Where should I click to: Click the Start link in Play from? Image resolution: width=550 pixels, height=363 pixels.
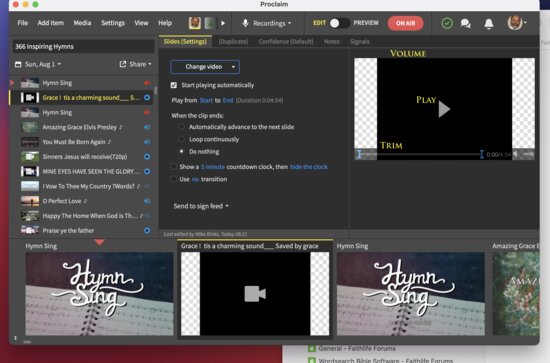click(206, 100)
